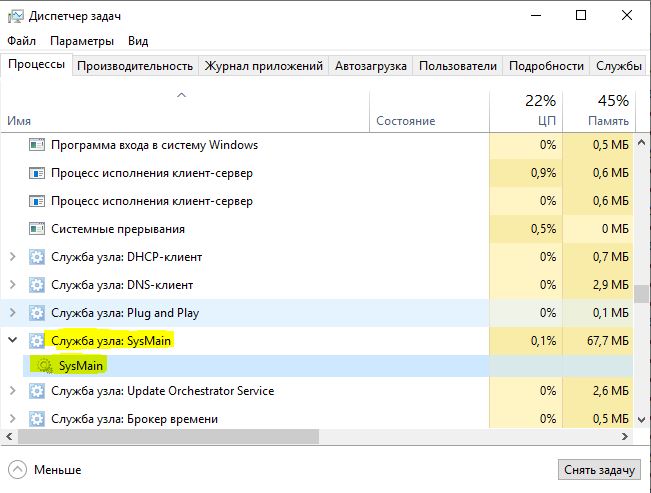Viewport: 651px width, 493px height.
Task: Switch to Службы tab
Action: pos(619,66)
